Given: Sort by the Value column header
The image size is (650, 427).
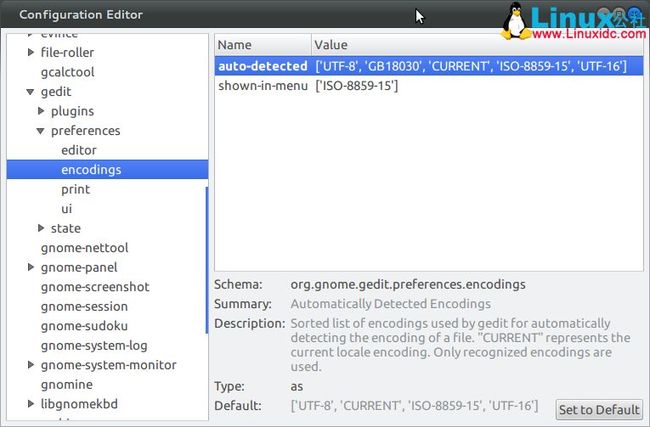Looking at the screenshot, I should pyautogui.click(x=477, y=45).
